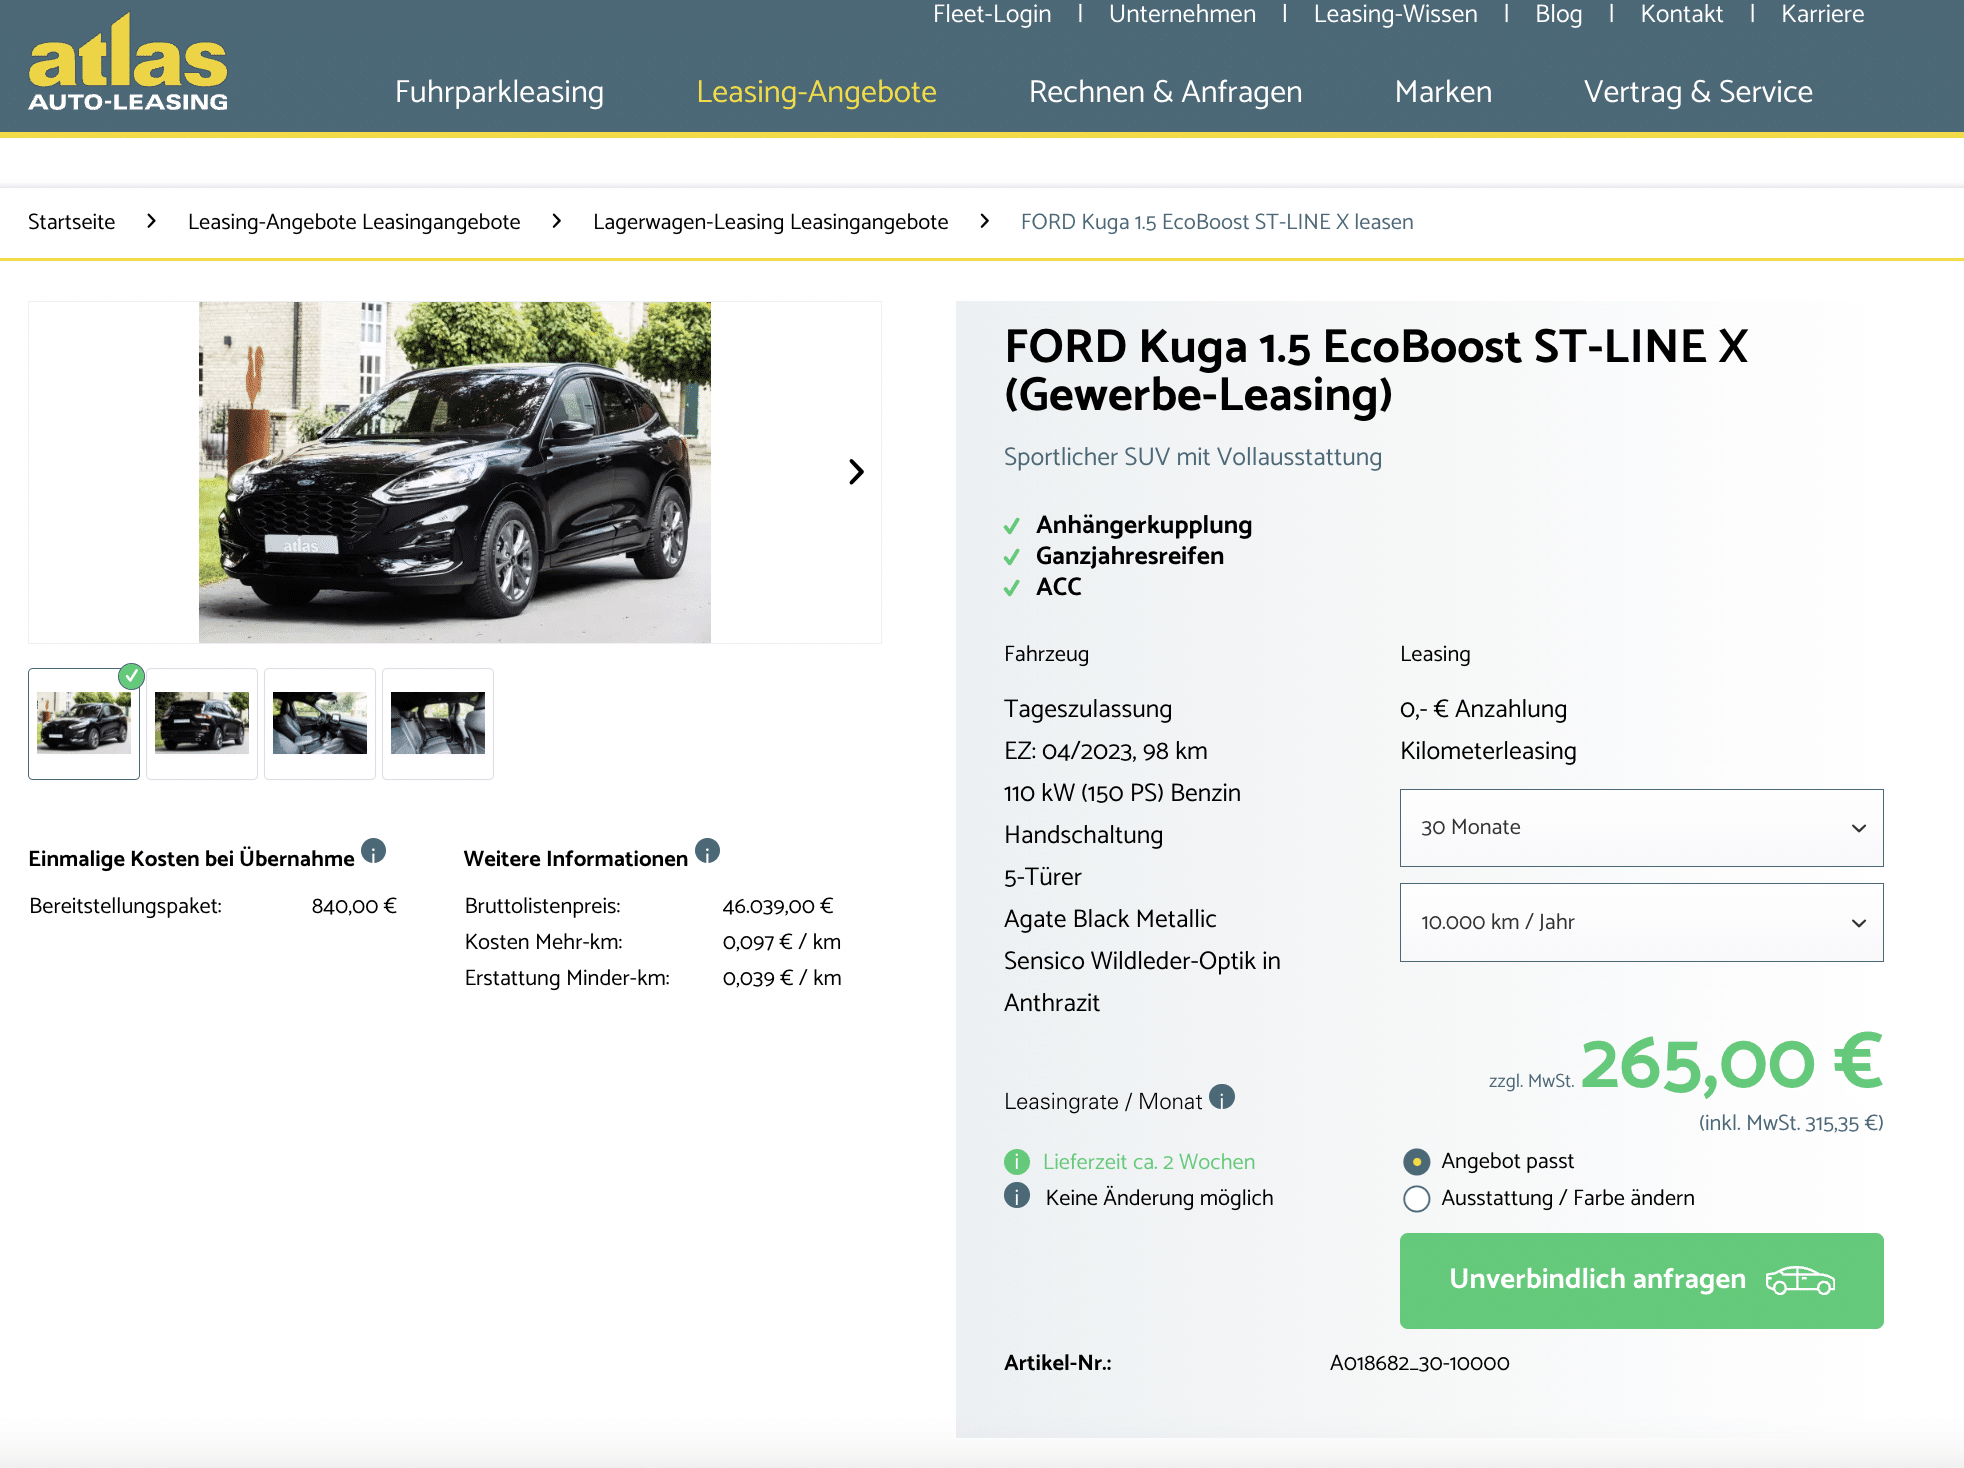Click inkl. MwSt. 315,35 € text
The height and width of the screenshot is (1468, 1964).
(1791, 1123)
